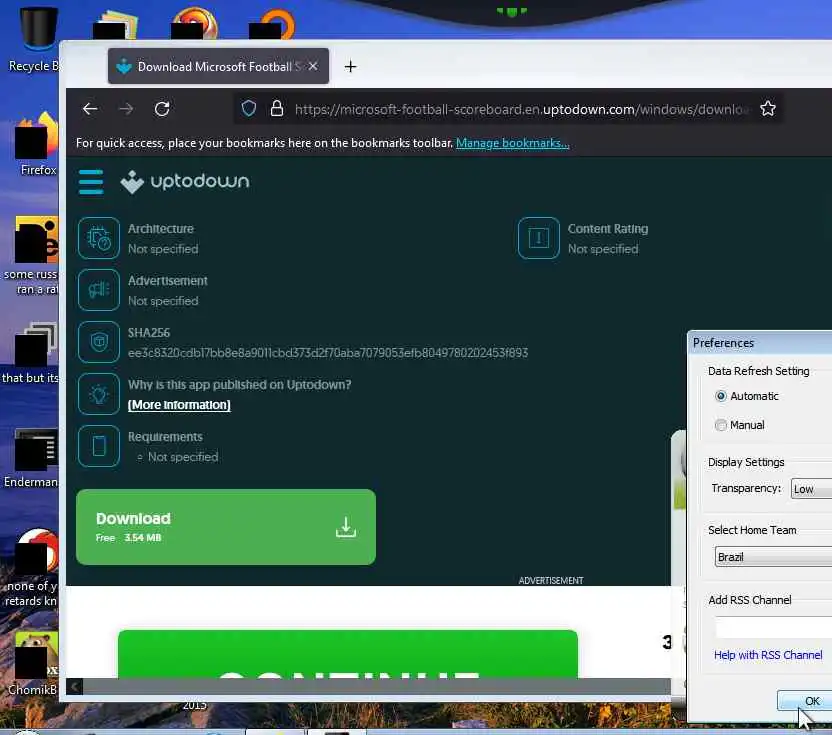Click the horizontal scrollbar left arrow

coord(74,687)
